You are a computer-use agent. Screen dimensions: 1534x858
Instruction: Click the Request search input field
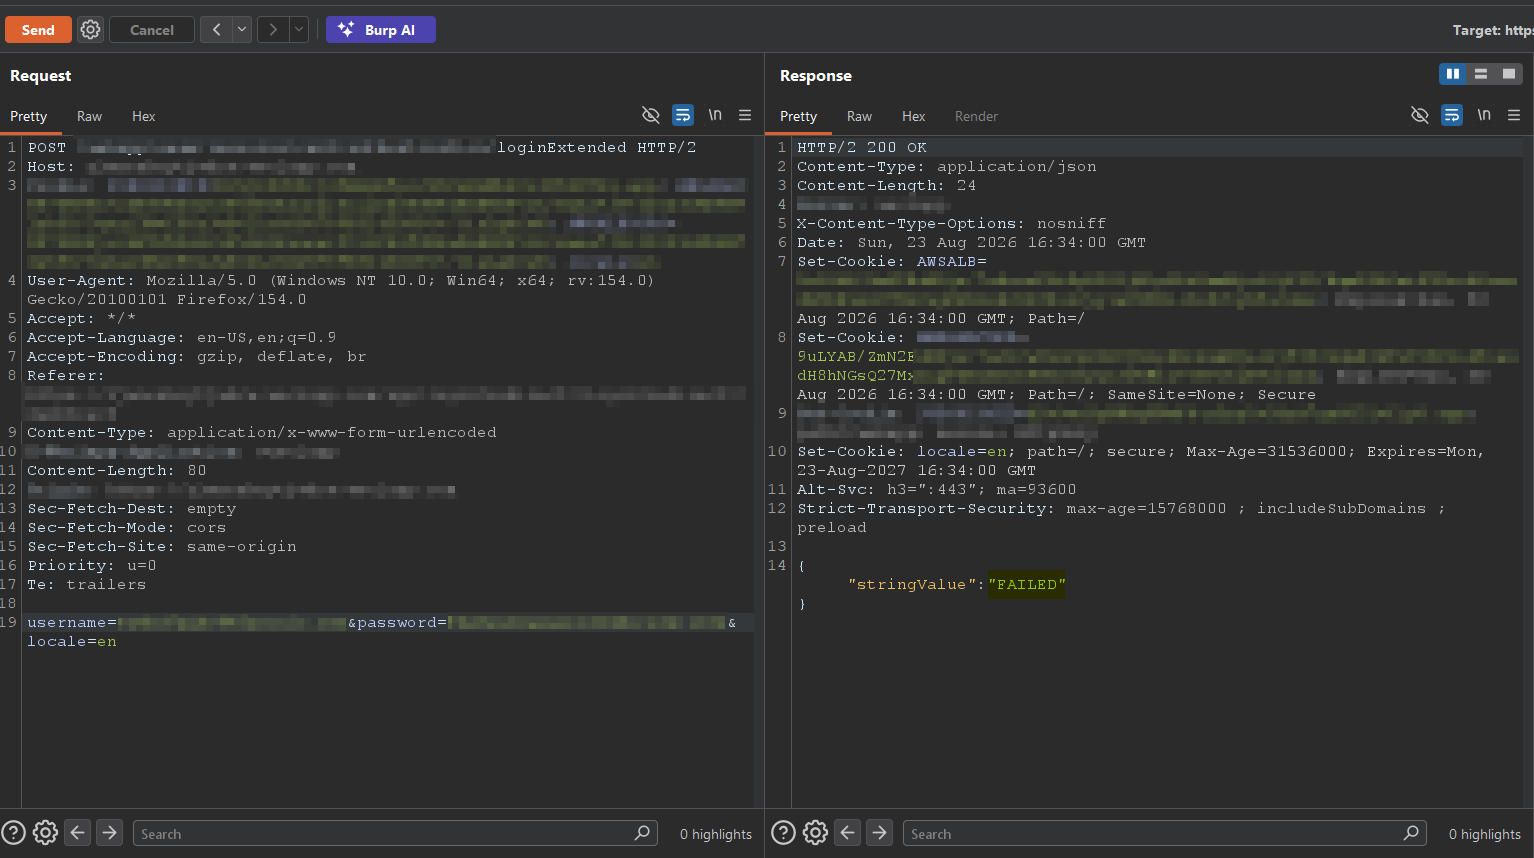pos(395,833)
